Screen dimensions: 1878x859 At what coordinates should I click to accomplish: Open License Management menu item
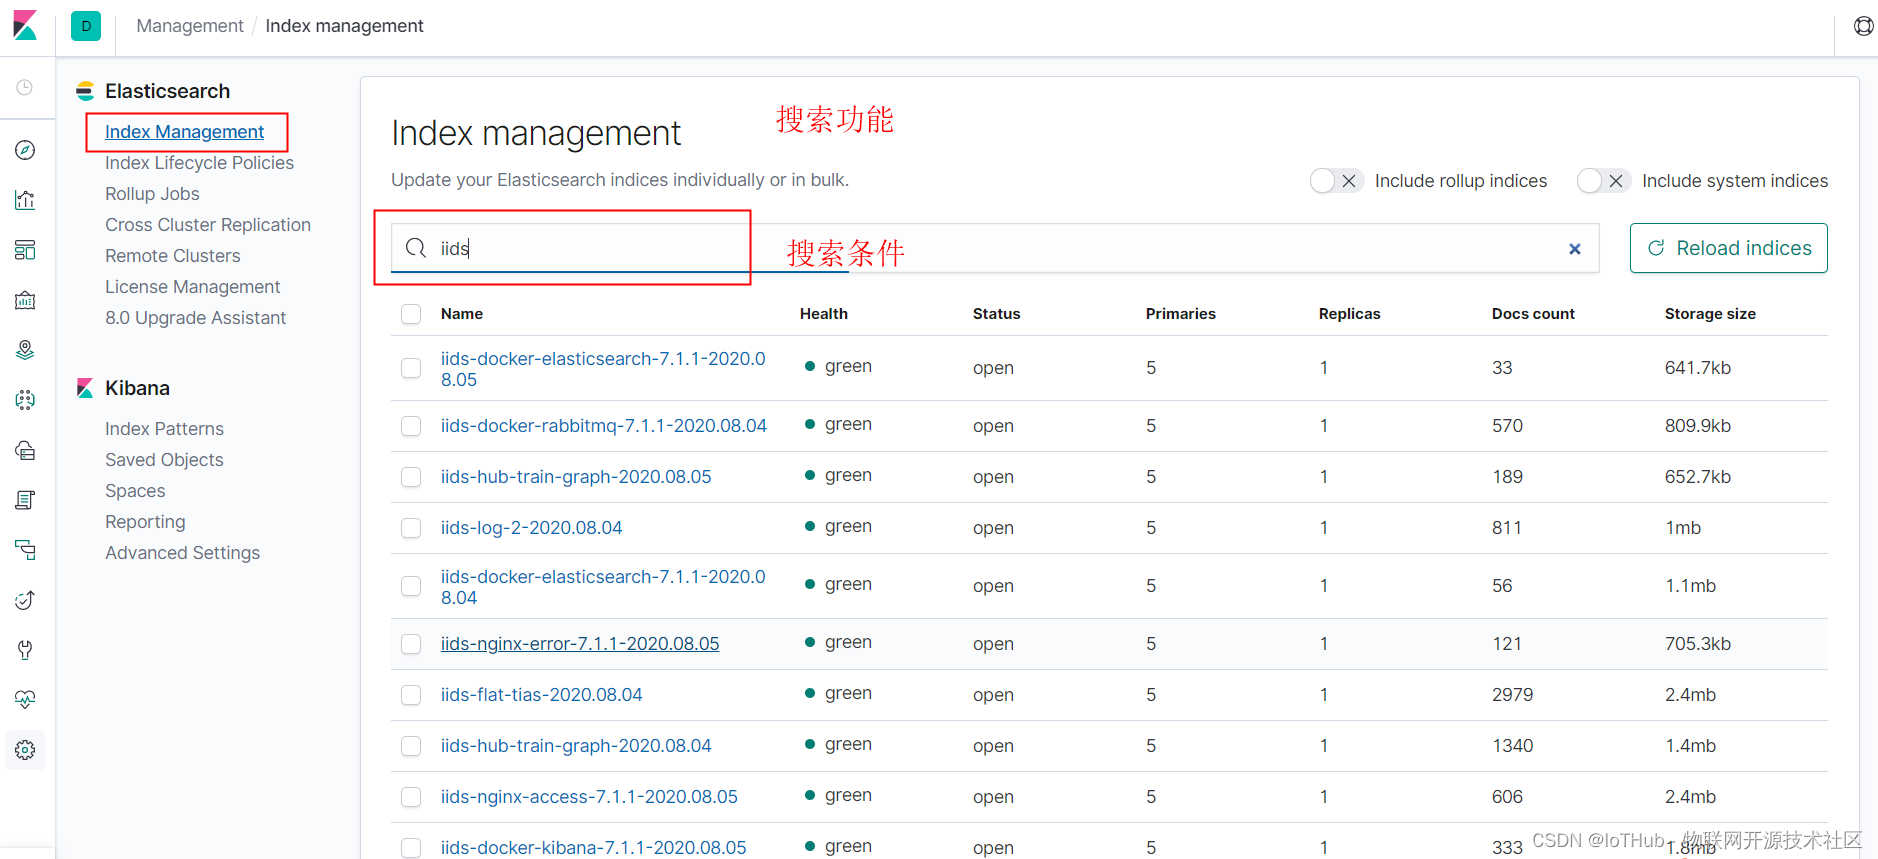(192, 287)
